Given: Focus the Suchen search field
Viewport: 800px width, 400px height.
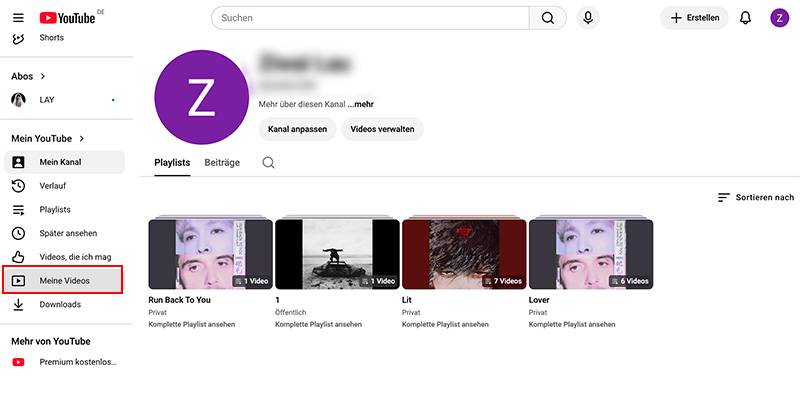Looking at the screenshot, I should (370, 18).
